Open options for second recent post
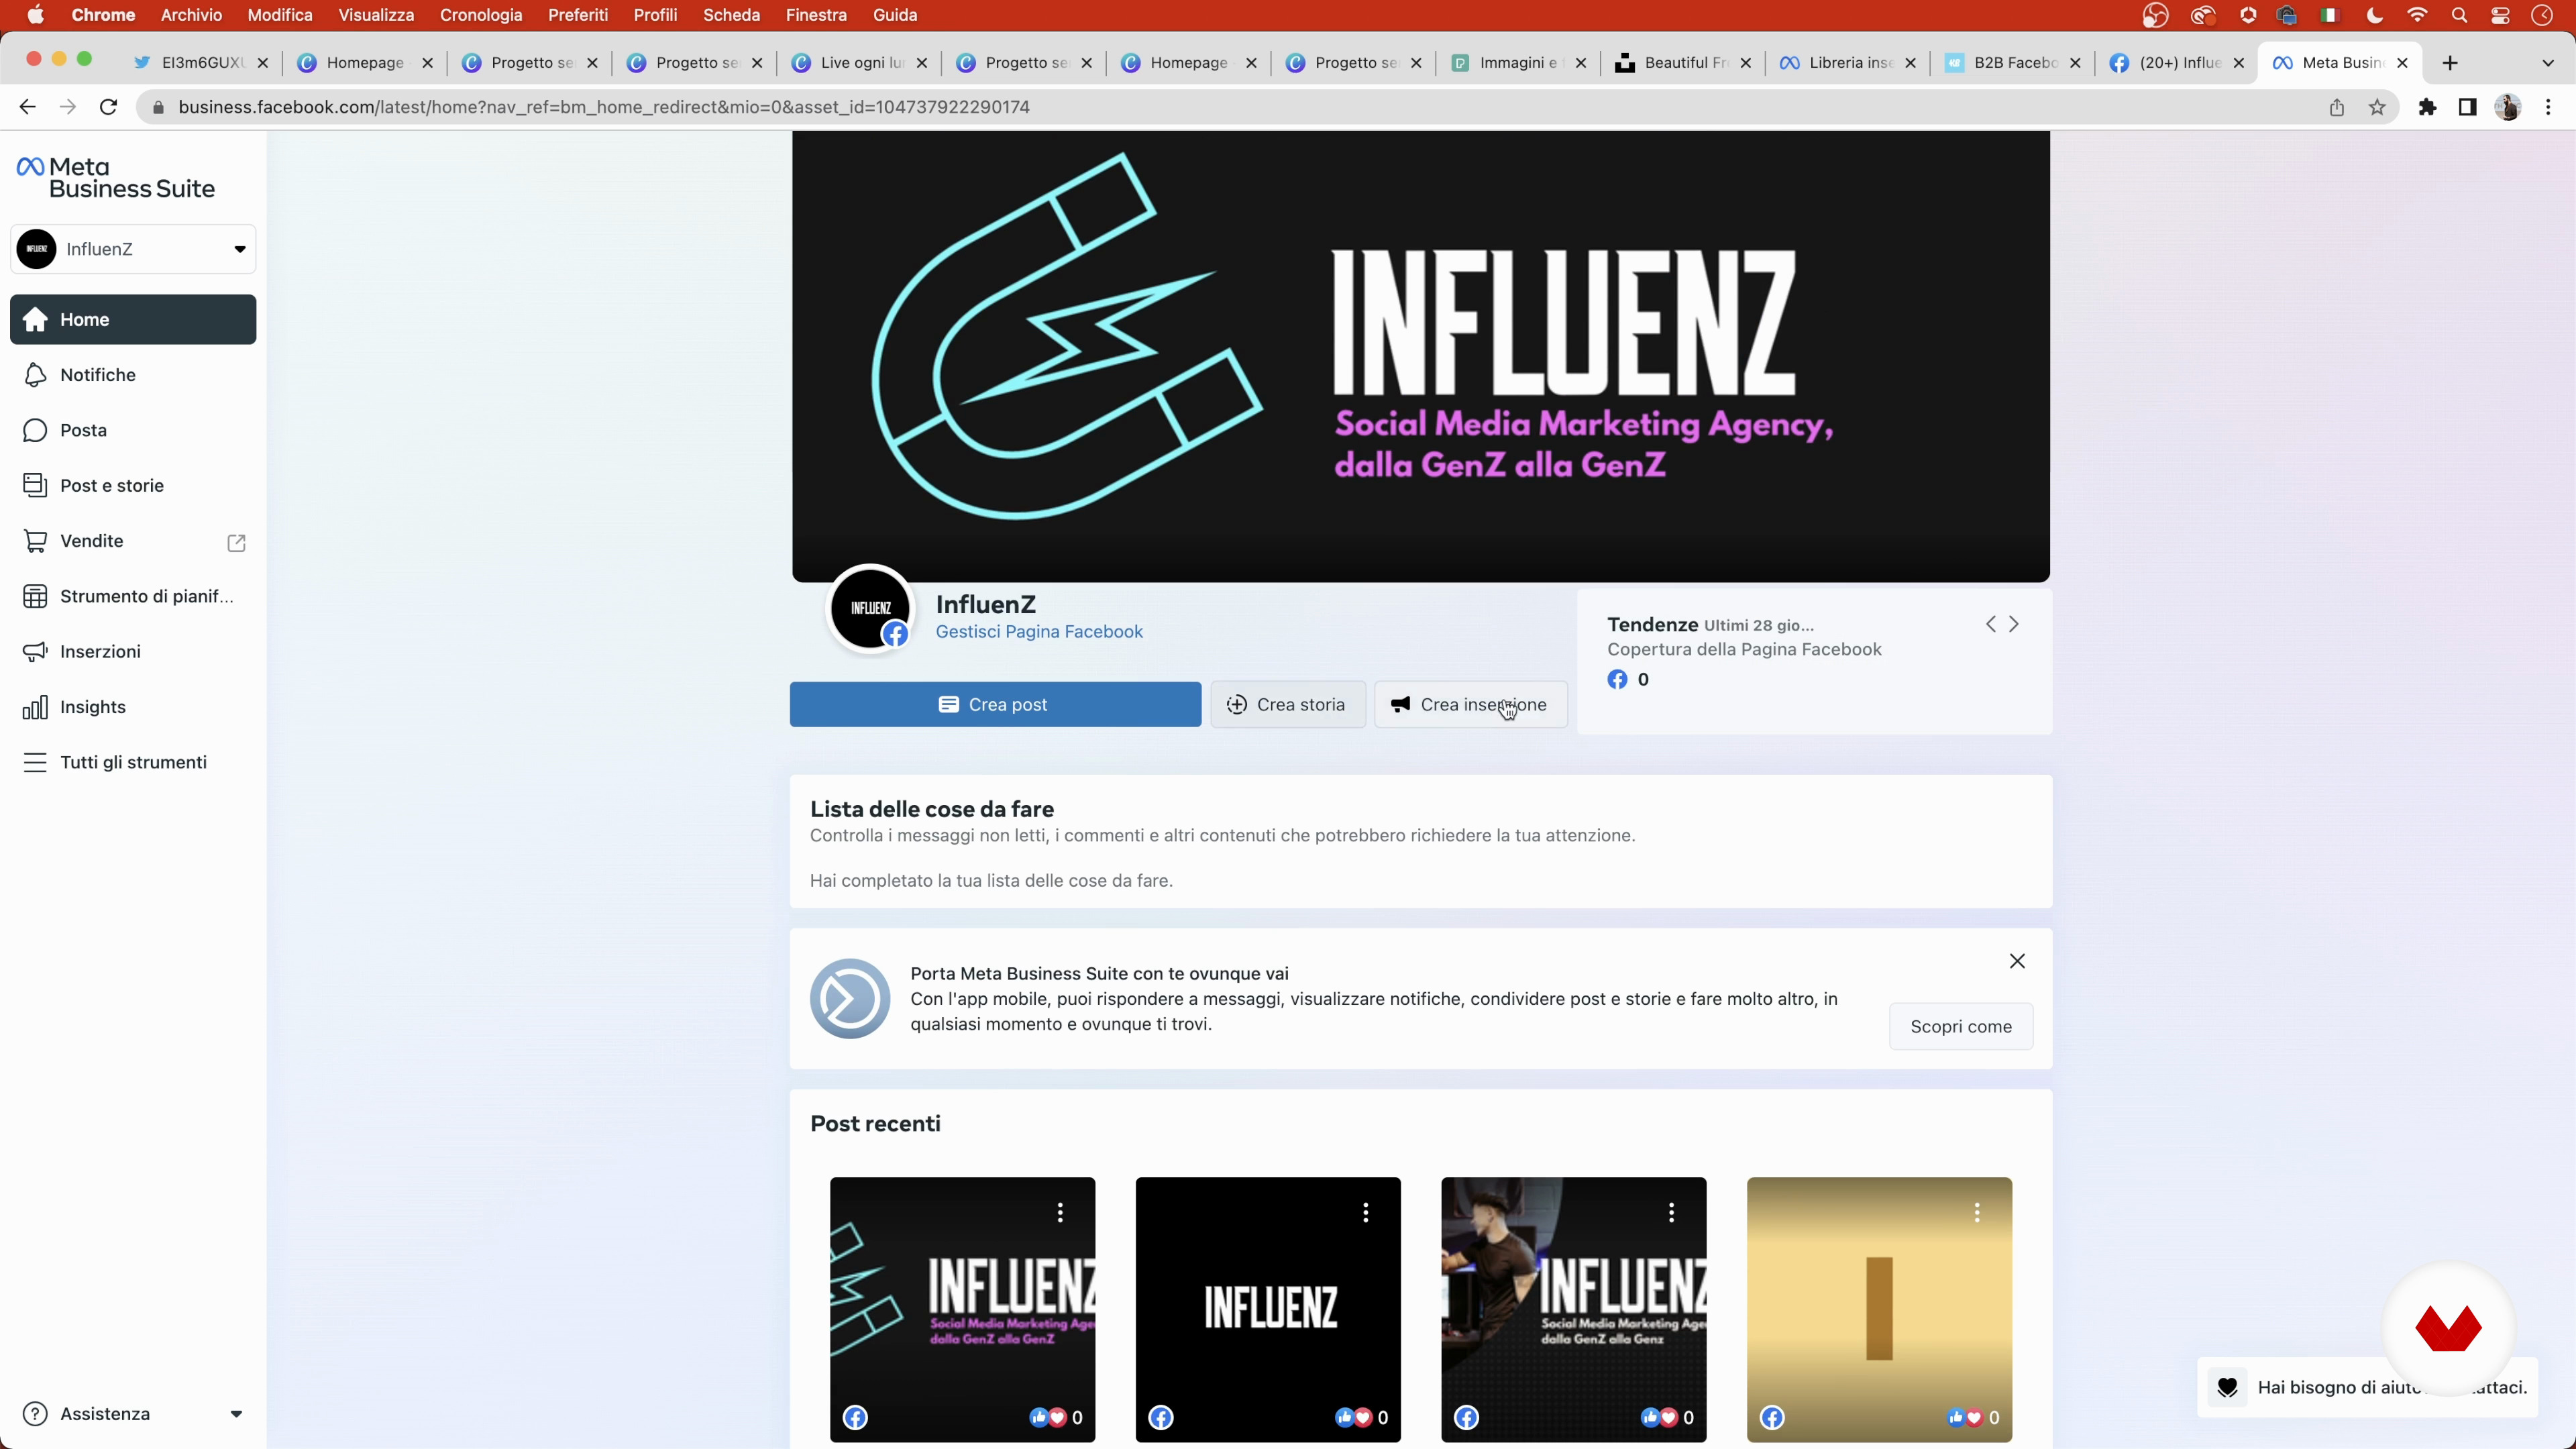2576x1449 pixels. click(1365, 1213)
